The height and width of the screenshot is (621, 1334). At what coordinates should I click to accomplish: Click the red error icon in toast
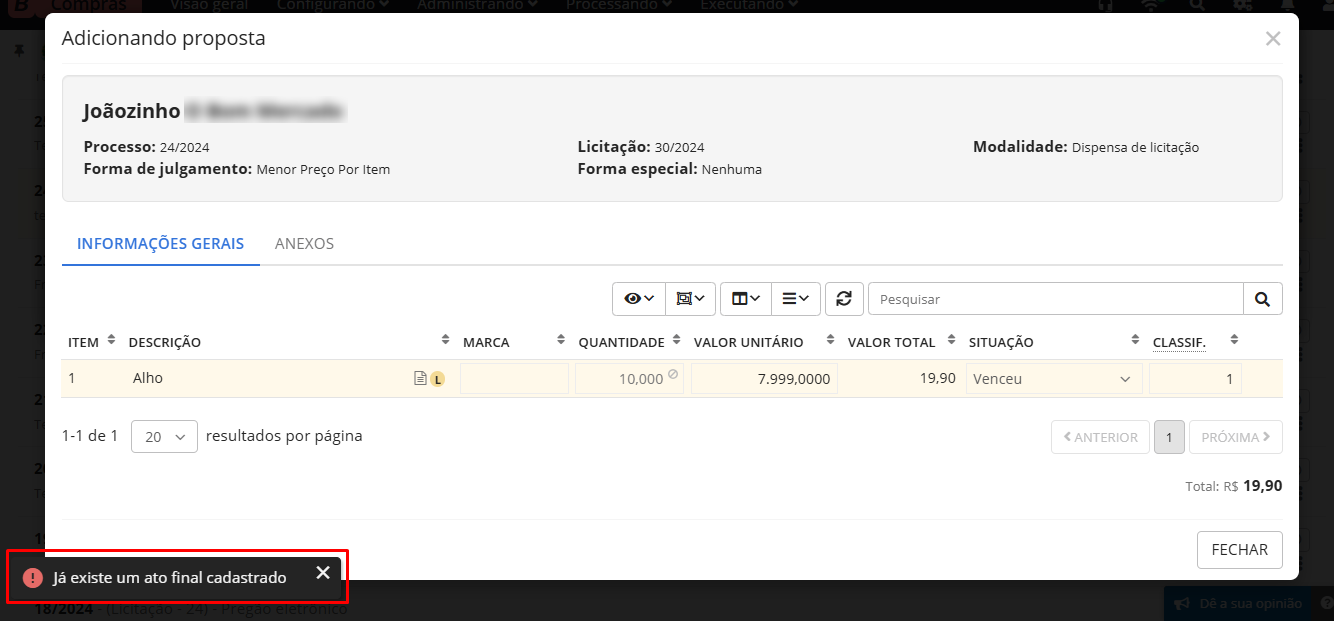33,578
